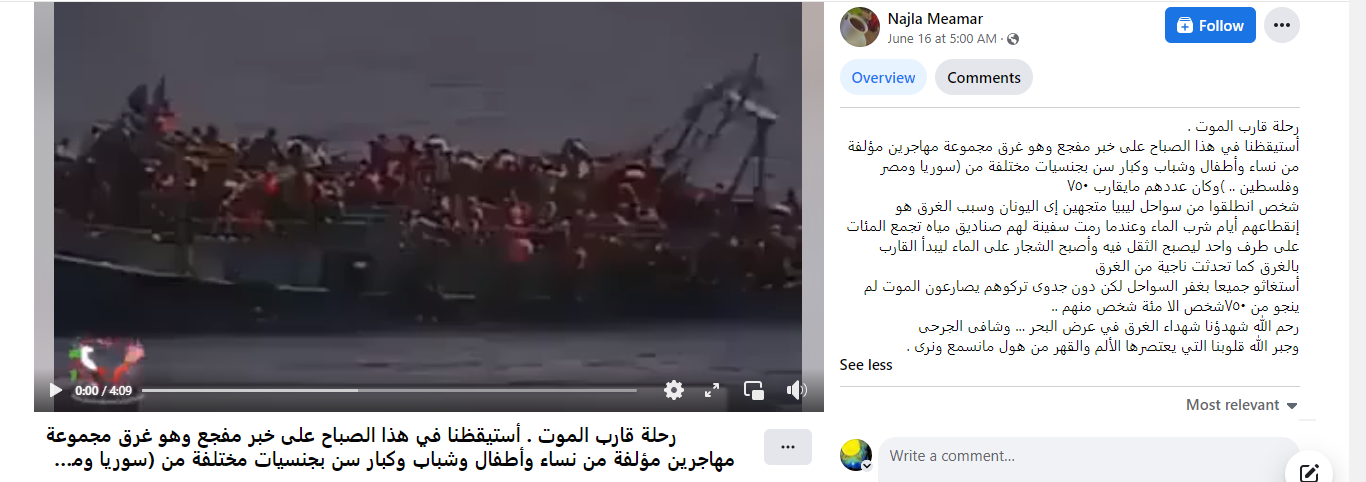Seek on the video progress bar
Viewport: 1366px width, 482px height.
[x=389, y=390]
